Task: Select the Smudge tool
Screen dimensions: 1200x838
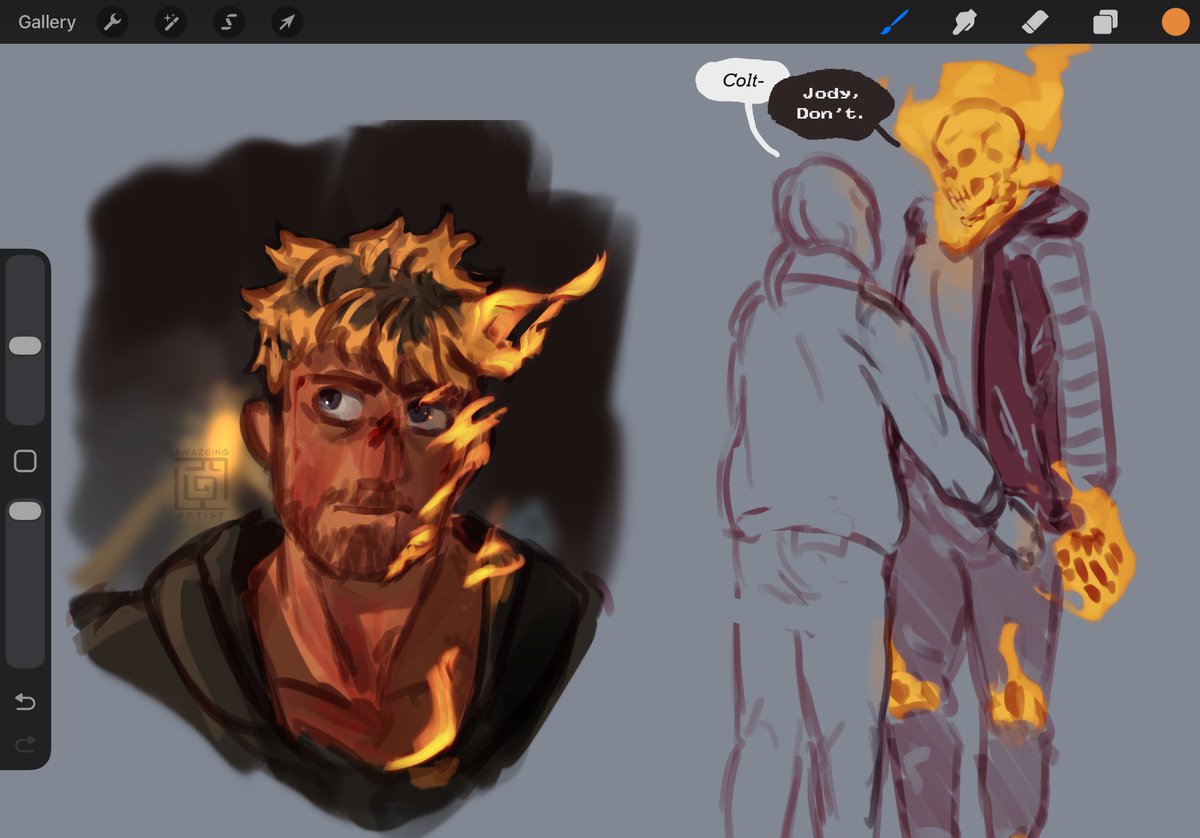Action: (x=965, y=22)
